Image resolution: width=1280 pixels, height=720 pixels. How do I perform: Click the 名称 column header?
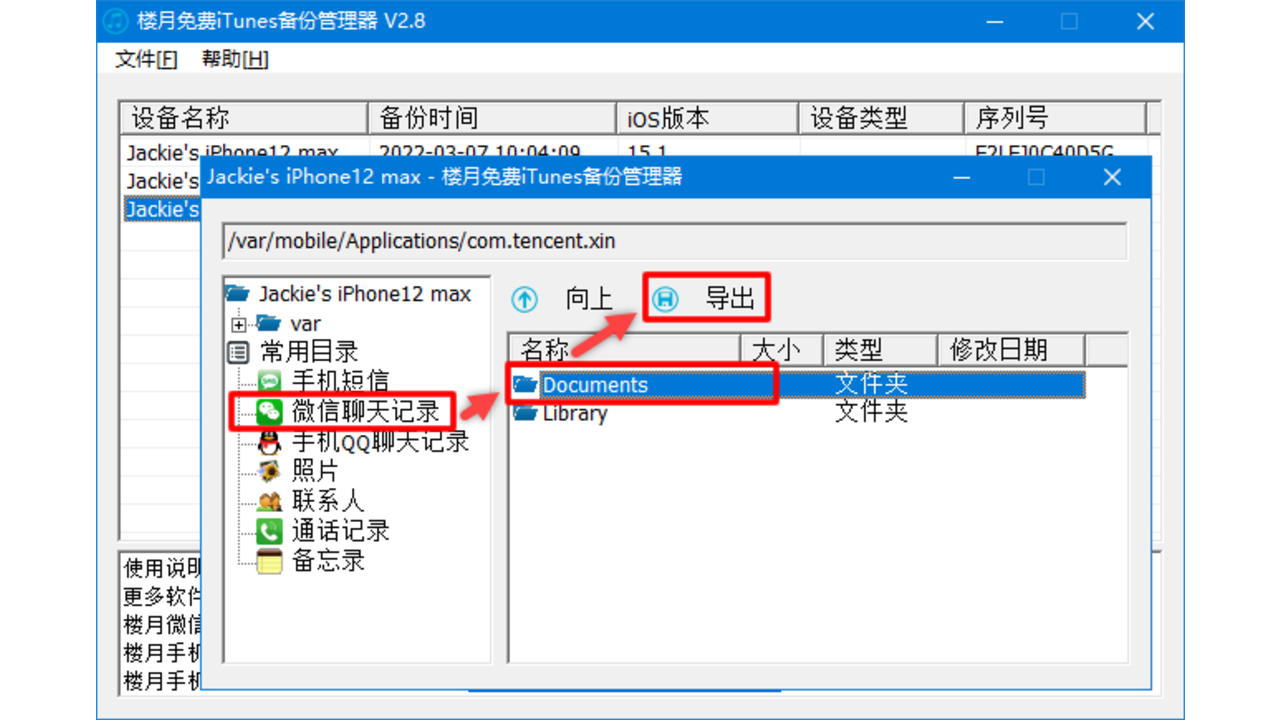tap(560, 349)
